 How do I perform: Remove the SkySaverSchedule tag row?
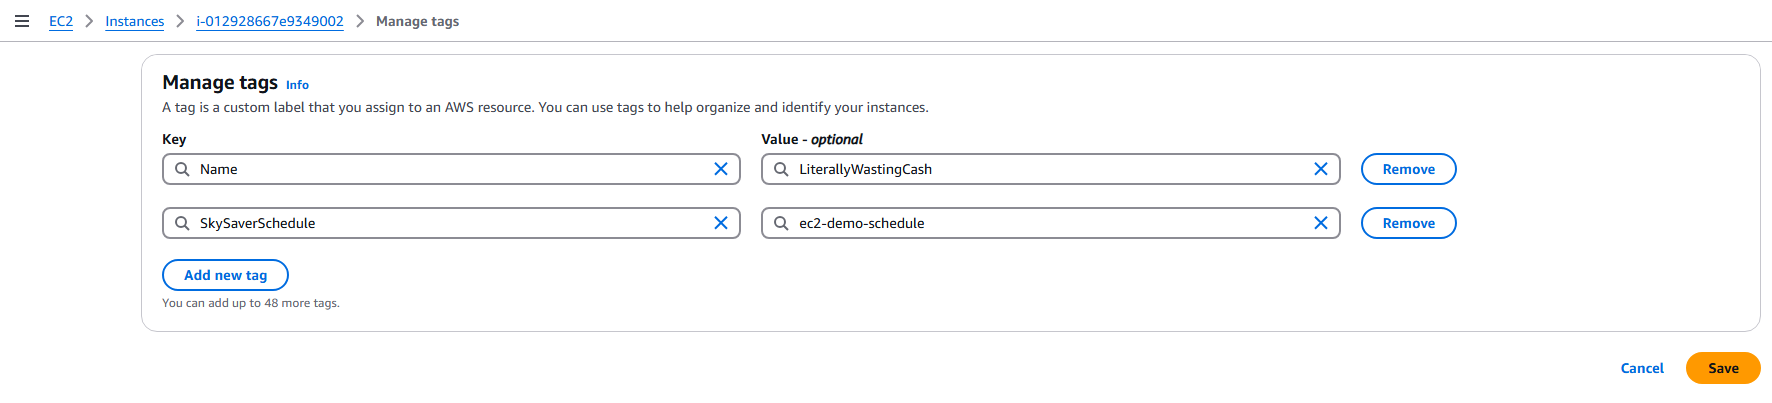(1408, 223)
